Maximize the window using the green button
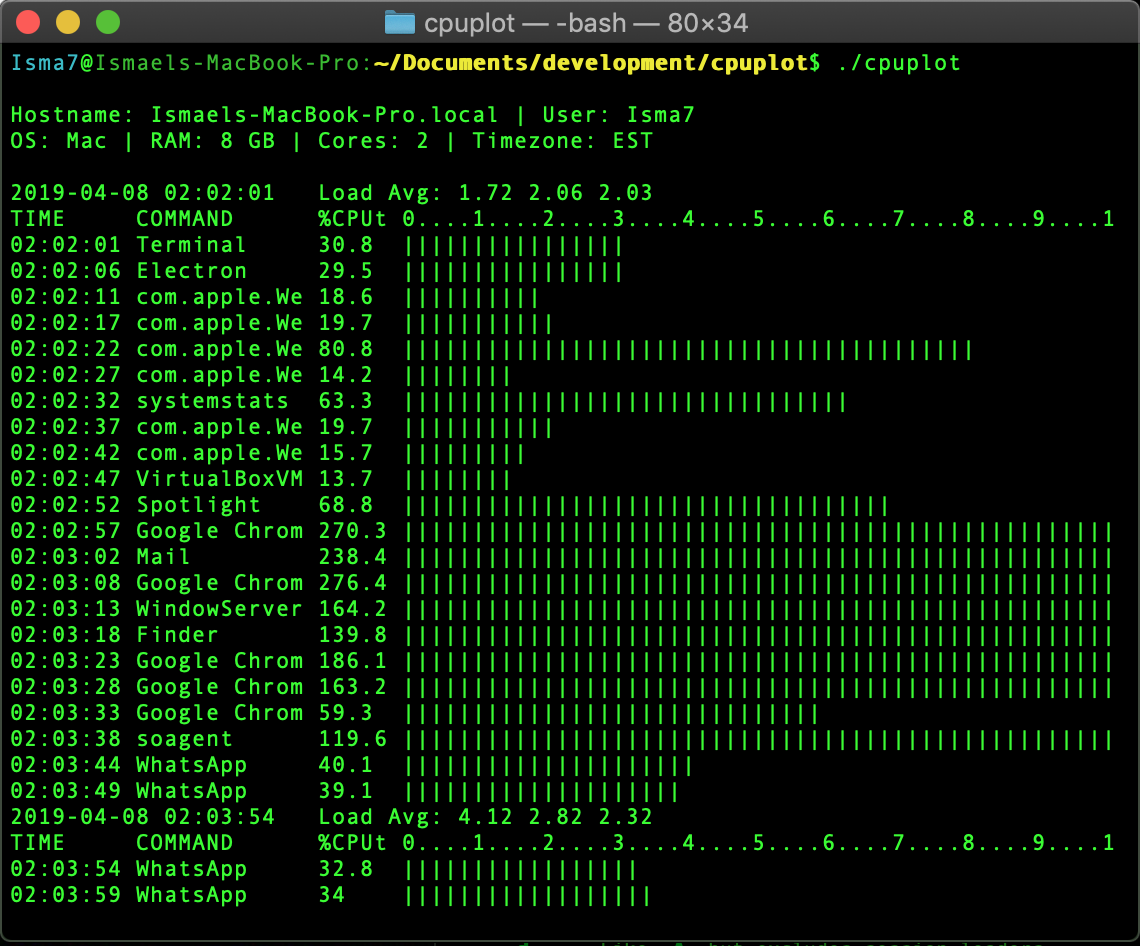1140x946 pixels. point(107,22)
